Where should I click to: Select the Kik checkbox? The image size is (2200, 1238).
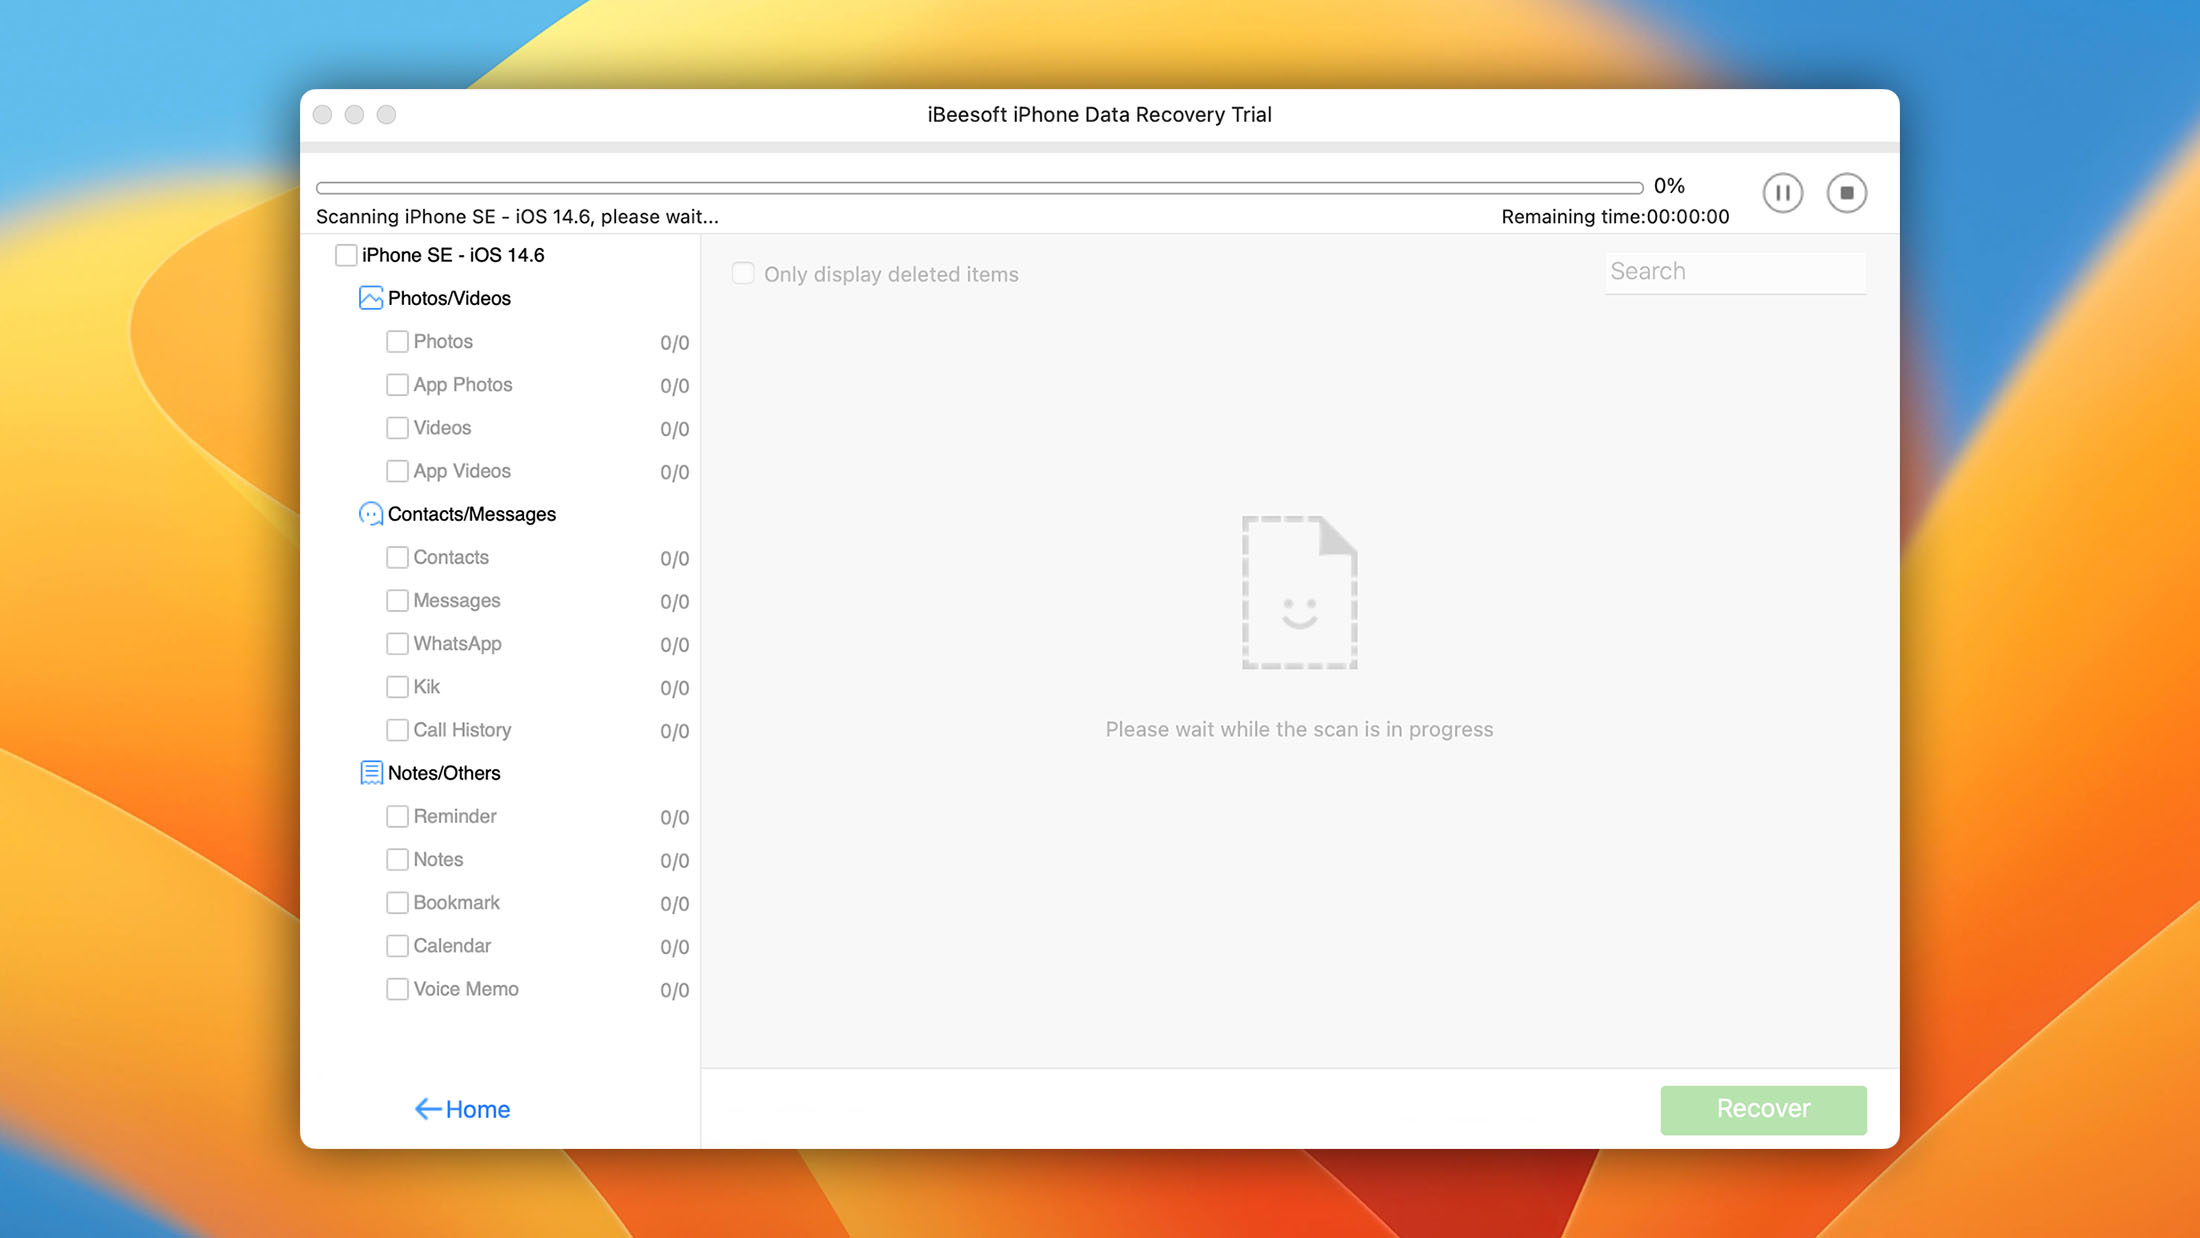[397, 687]
